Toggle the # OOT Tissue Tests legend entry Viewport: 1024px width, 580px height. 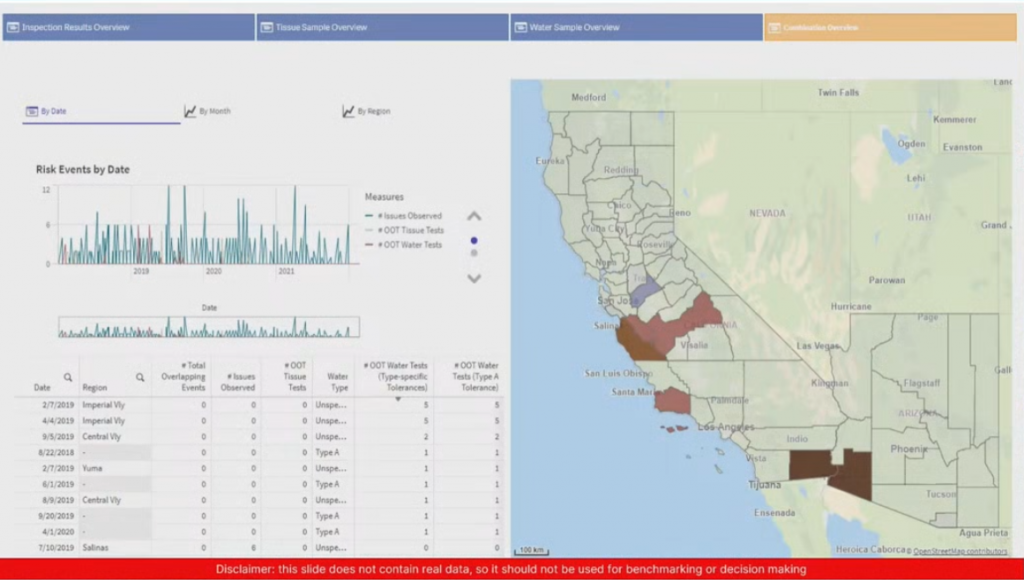(404, 230)
